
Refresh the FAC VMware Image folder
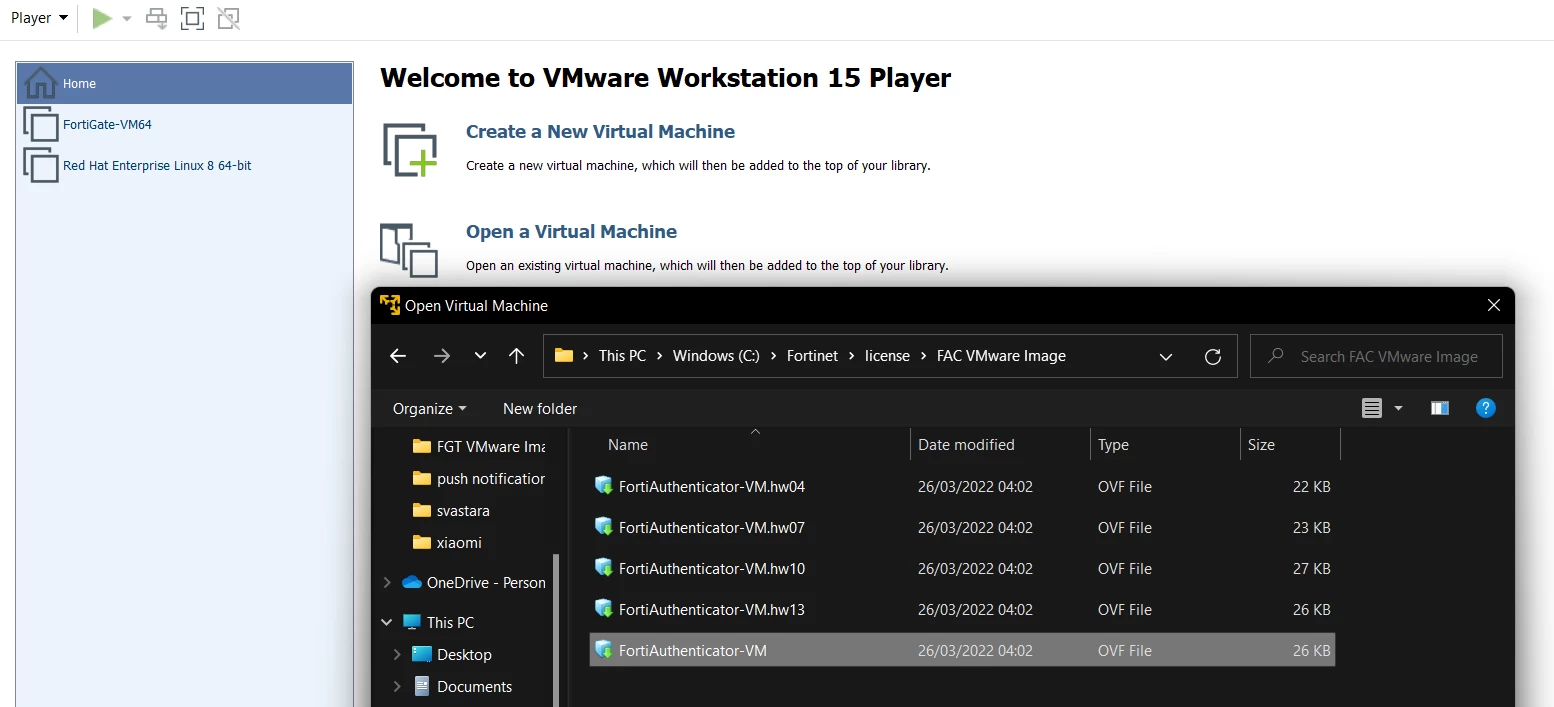tap(1213, 356)
